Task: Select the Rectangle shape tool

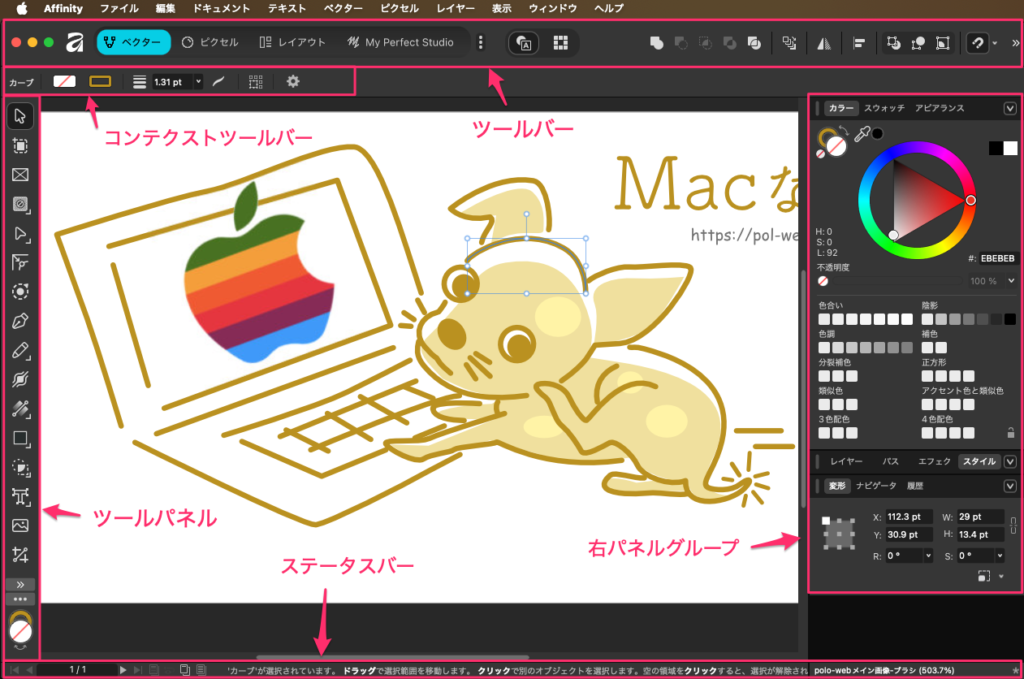Action: pos(21,438)
